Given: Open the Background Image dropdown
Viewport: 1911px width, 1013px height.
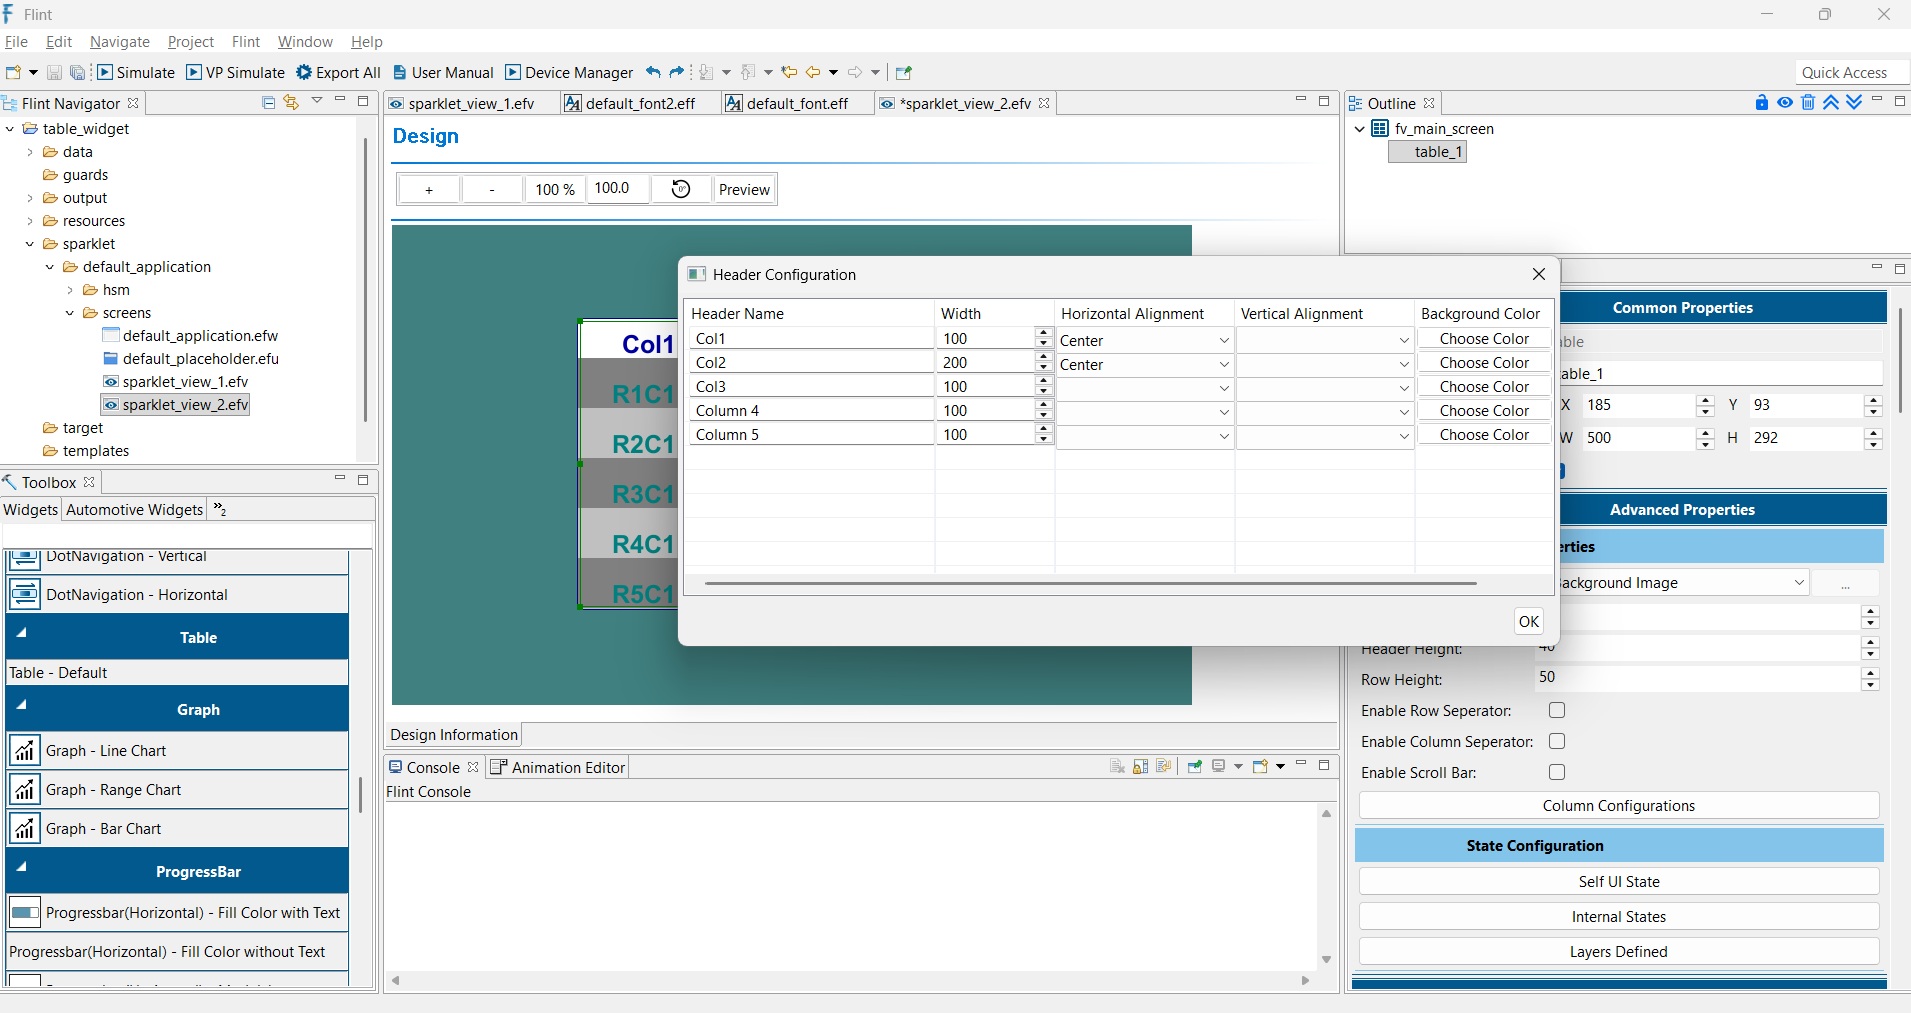Looking at the screenshot, I should pyautogui.click(x=1799, y=582).
